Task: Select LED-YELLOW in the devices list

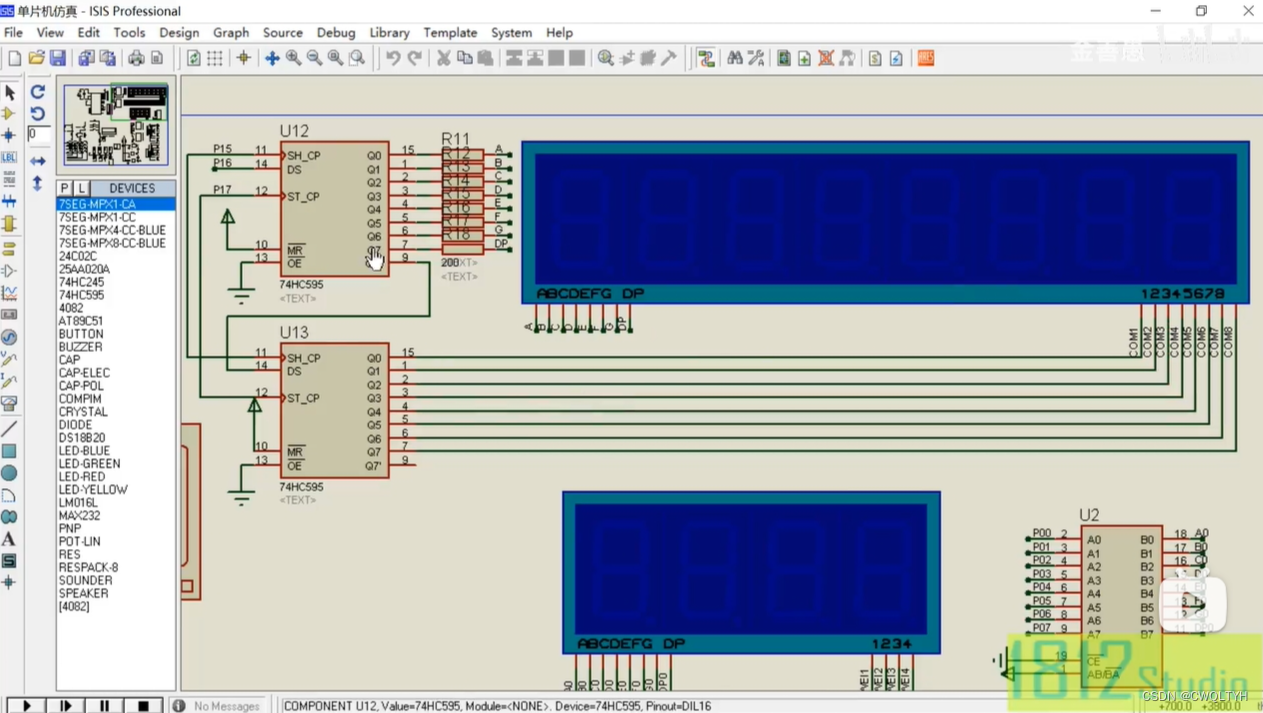Action: point(116,490)
